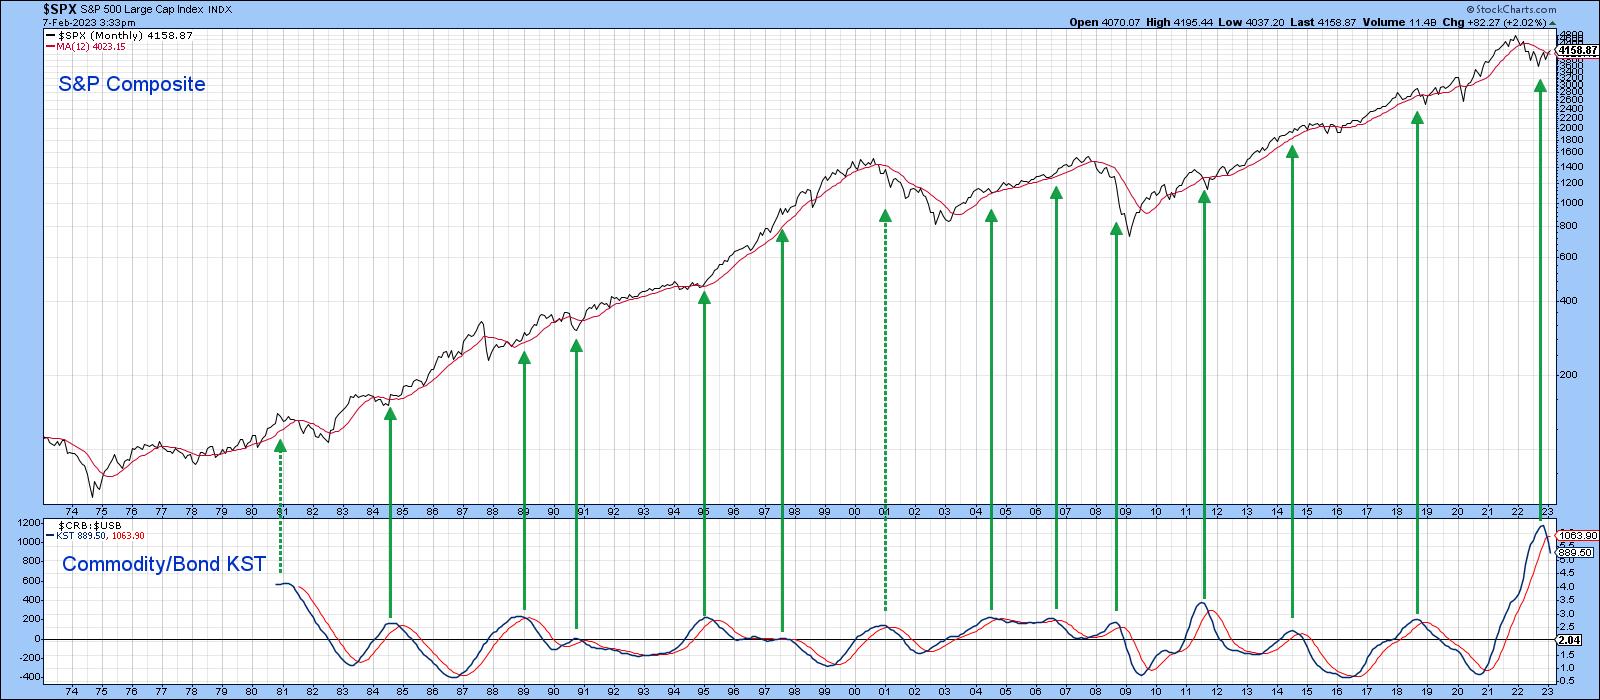The width and height of the screenshot is (1600, 700).
Task: Click the green arrowhead above late 2008
Action: tap(1116, 229)
